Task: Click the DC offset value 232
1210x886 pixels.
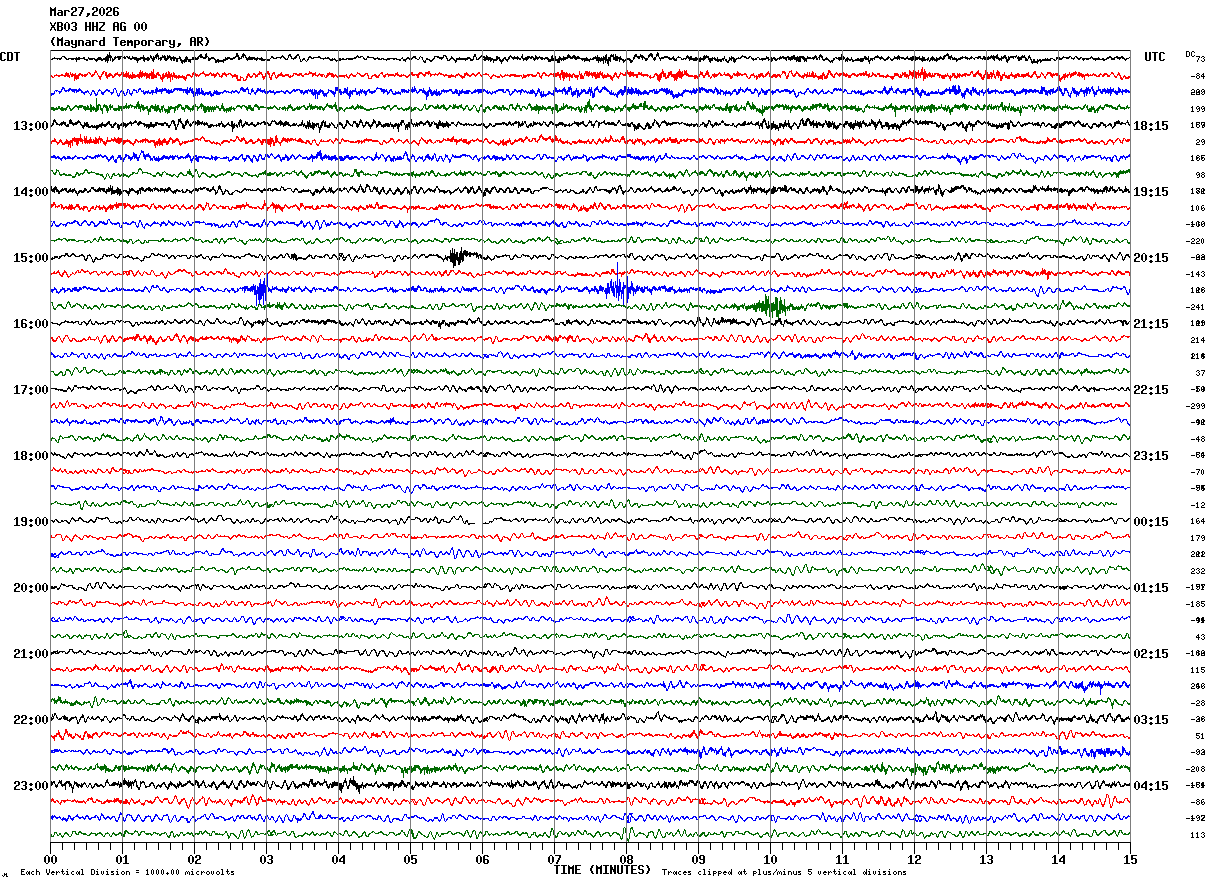Action: pos(1197,571)
